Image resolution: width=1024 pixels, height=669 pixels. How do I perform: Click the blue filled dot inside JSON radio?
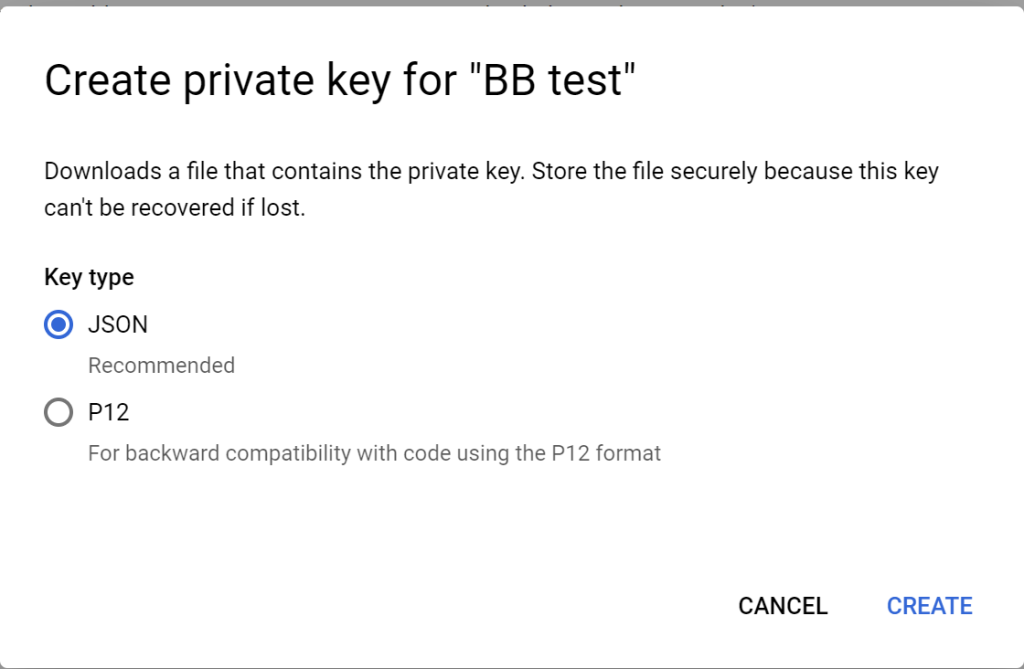coord(58,325)
